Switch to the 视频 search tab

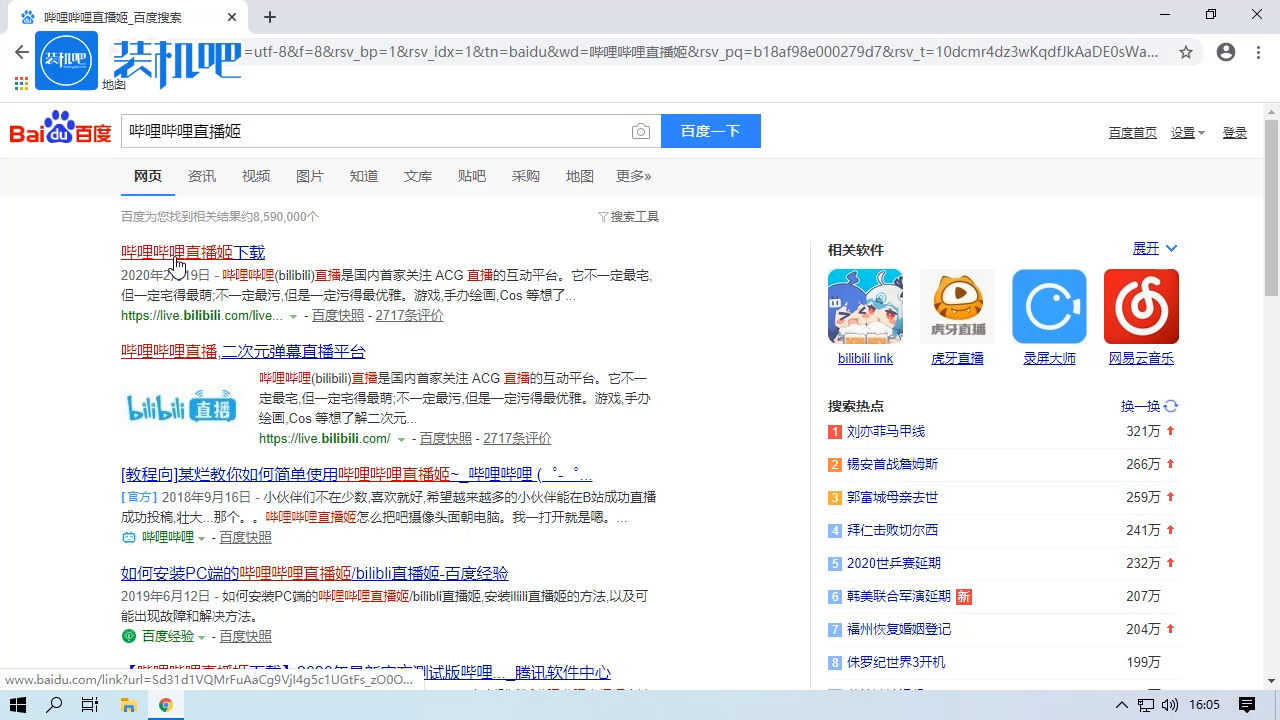point(255,176)
